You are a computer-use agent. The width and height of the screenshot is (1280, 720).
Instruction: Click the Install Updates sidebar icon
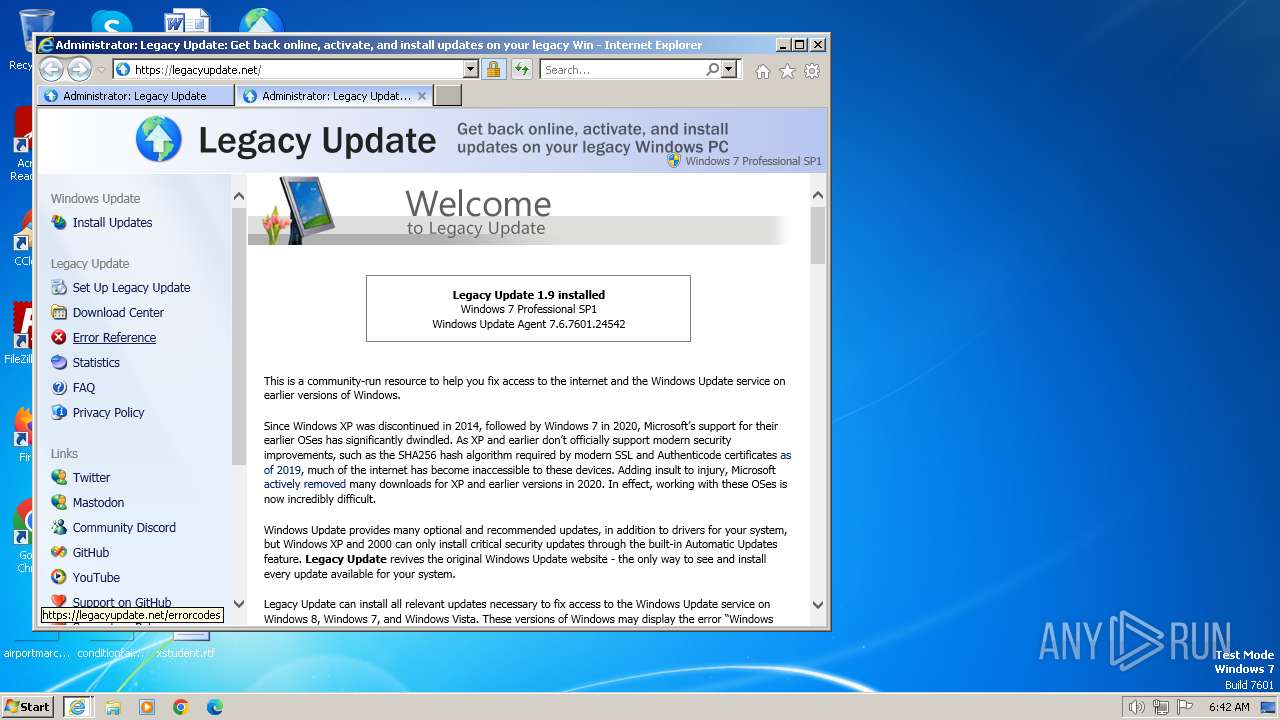[x=59, y=222]
